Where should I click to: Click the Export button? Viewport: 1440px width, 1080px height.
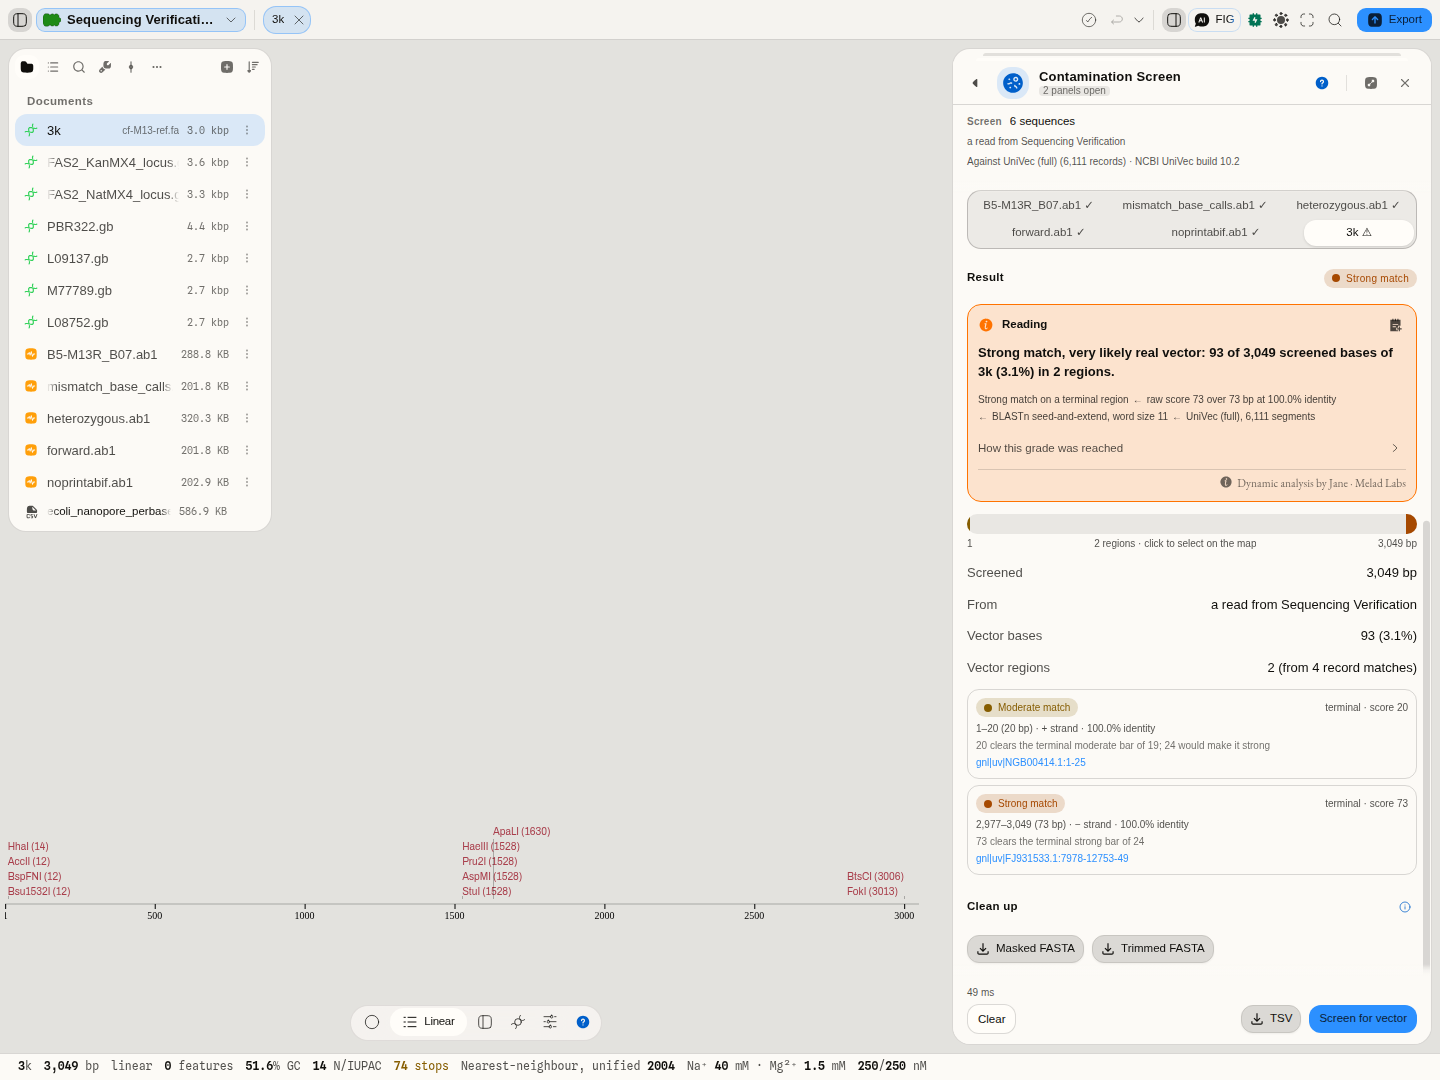pyautogui.click(x=1394, y=20)
